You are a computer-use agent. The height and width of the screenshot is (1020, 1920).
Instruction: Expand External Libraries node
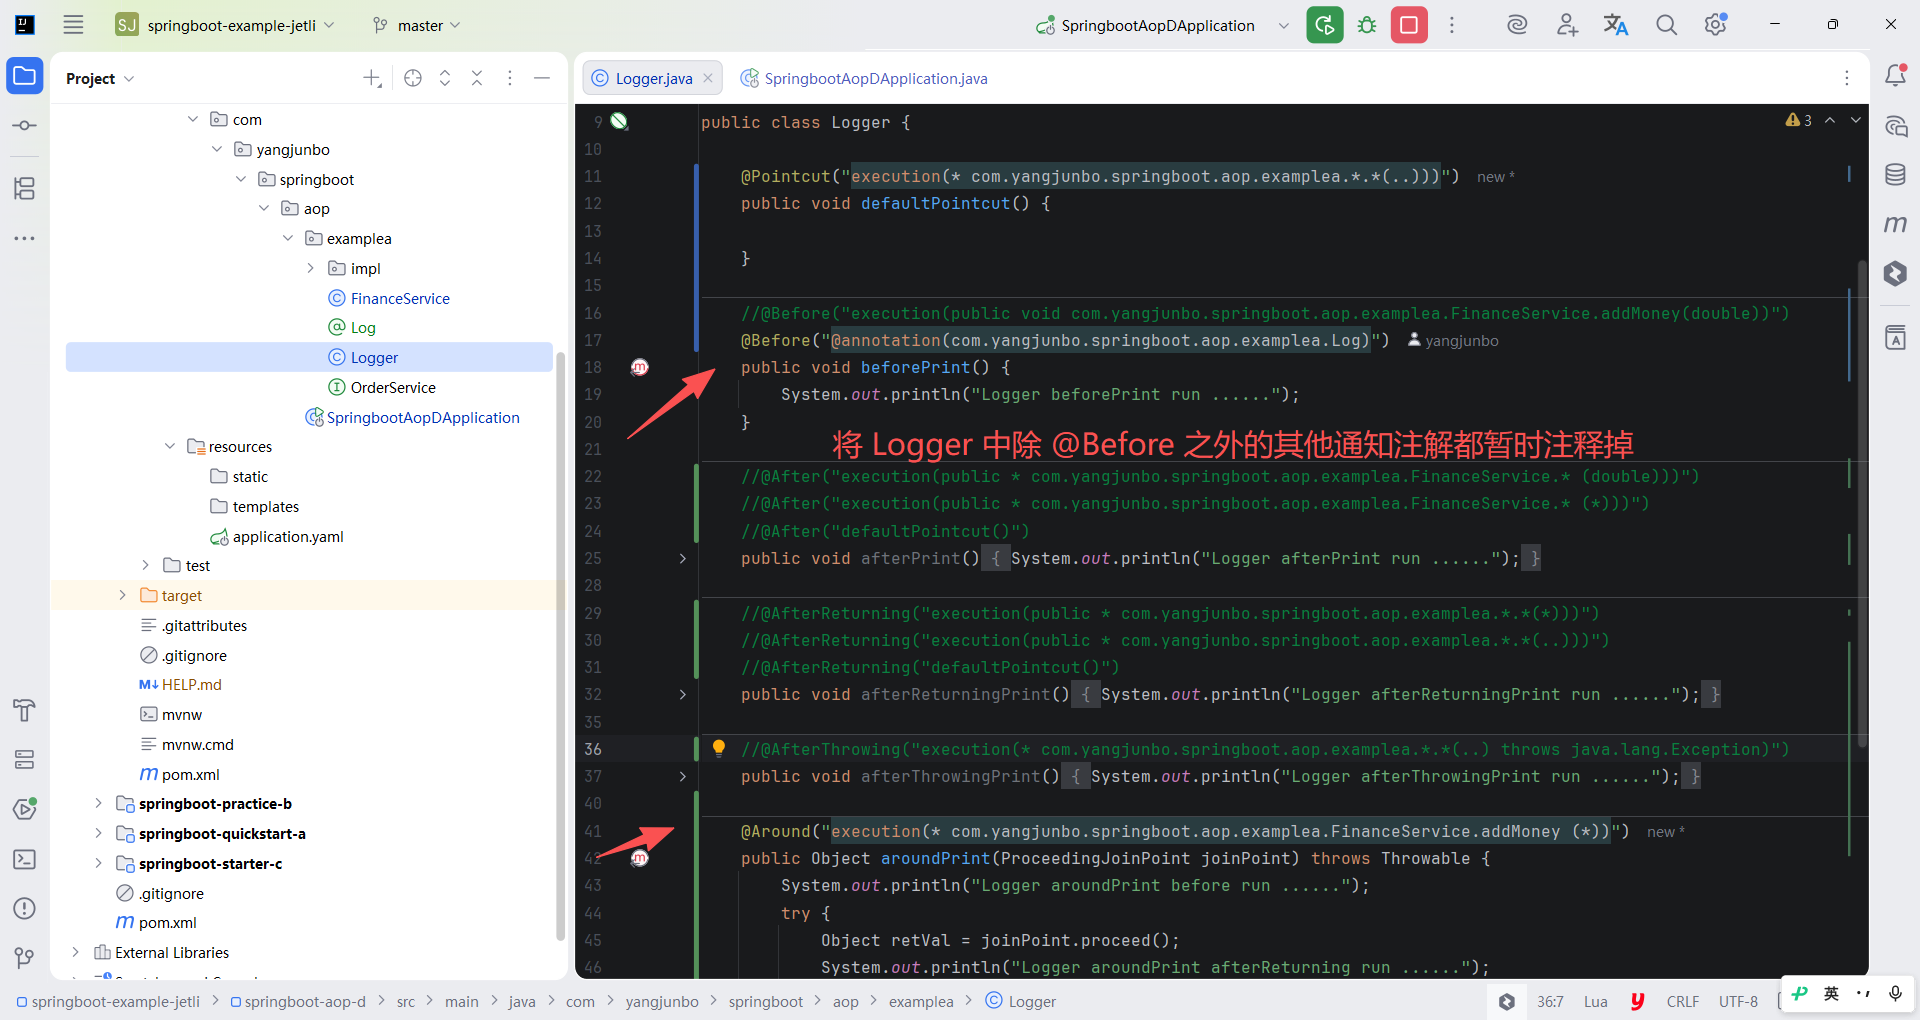click(x=76, y=952)
